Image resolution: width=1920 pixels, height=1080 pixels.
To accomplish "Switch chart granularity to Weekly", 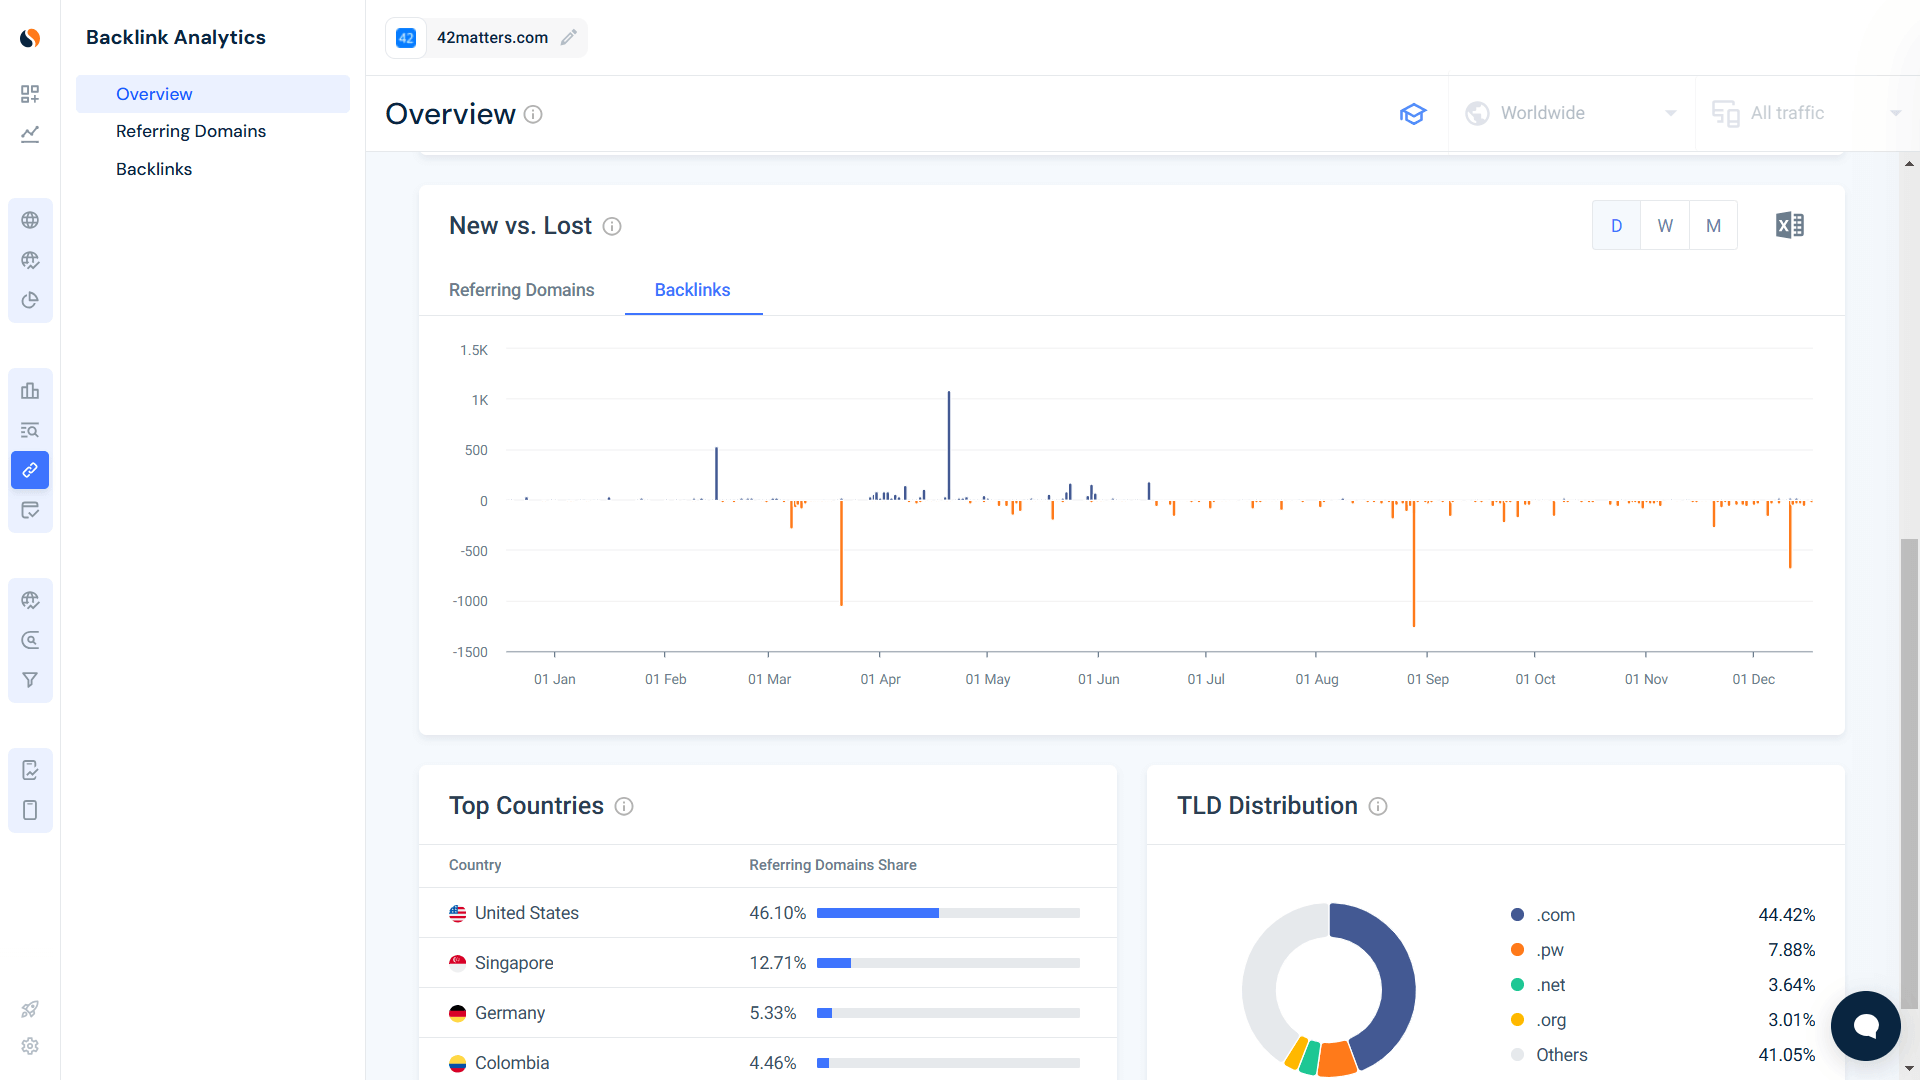I will tap(1665, 225).
